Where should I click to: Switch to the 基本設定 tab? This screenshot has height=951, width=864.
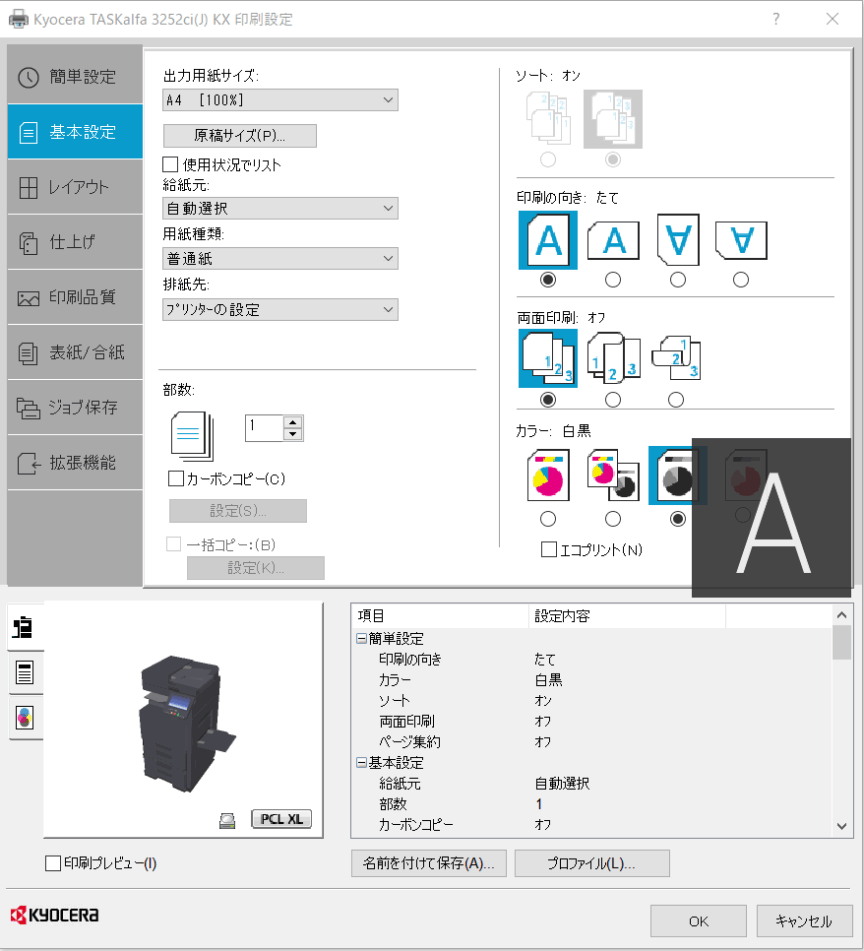click(x=75, y=132)
